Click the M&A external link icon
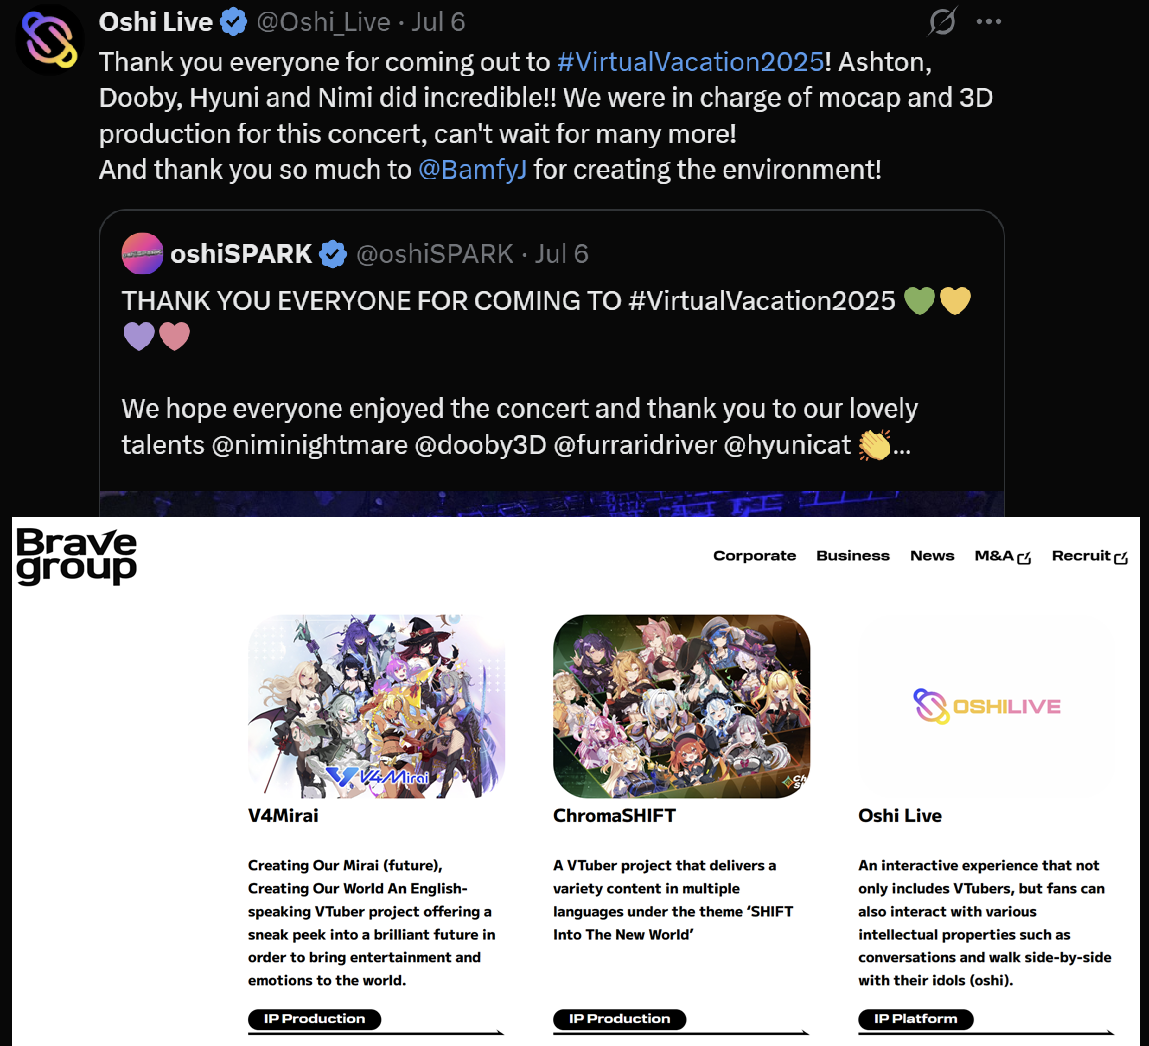Screen dimensions: 1149x1046 (1024, 559)
